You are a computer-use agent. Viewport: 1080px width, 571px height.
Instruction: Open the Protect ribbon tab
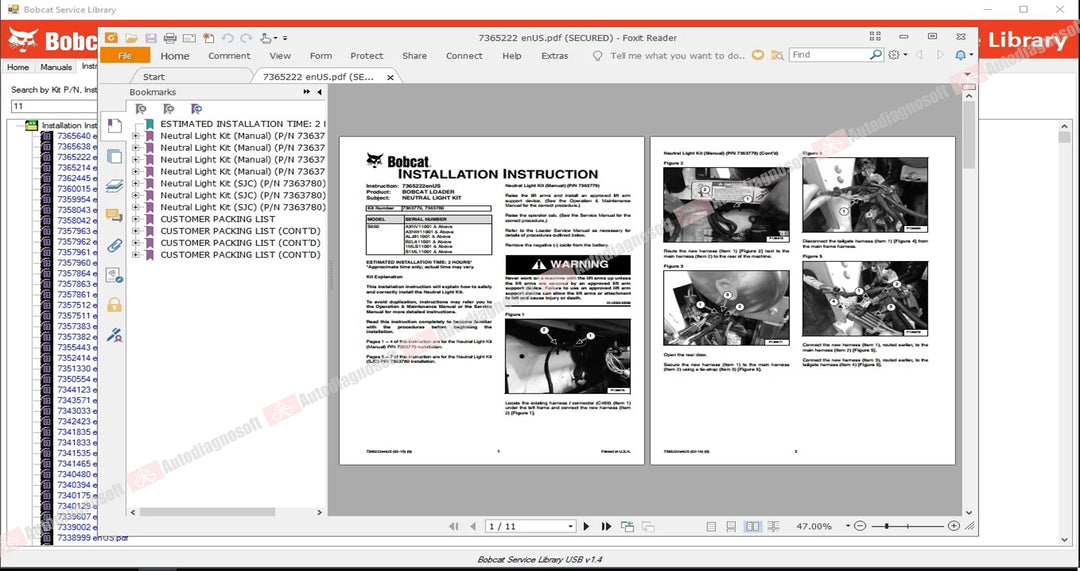366,56
